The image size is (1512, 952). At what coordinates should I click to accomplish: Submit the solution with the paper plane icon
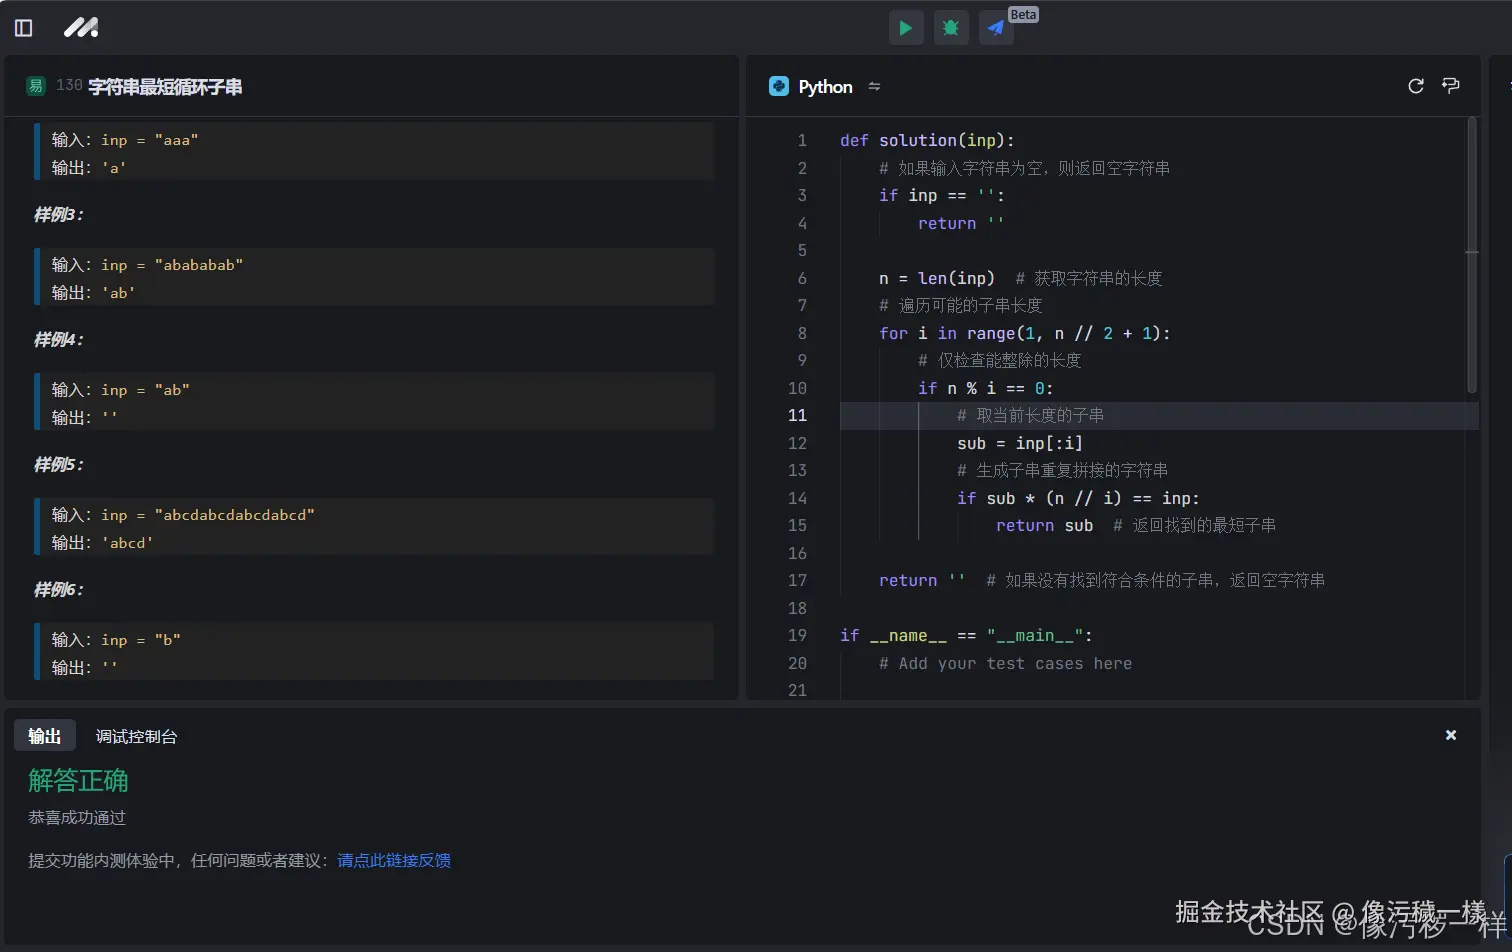click(996, 28)
